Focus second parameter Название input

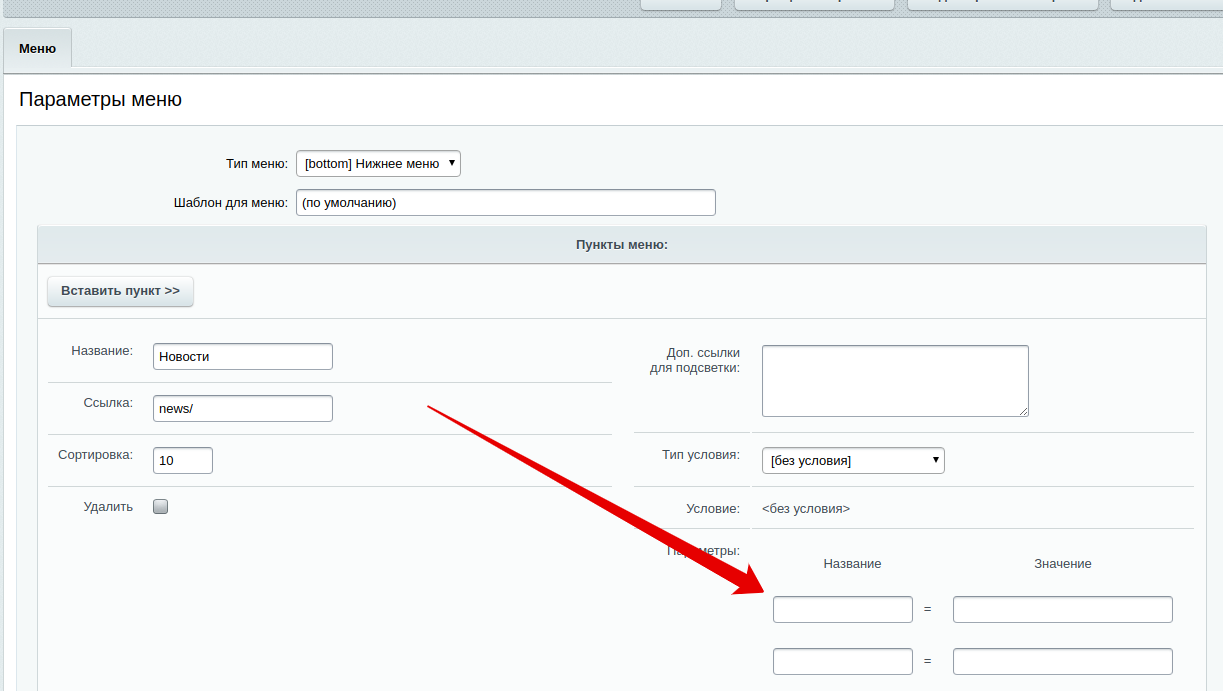coord(842,661)
